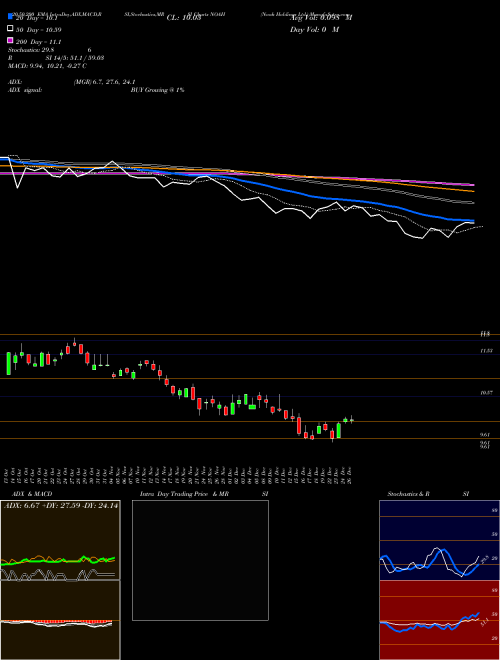Click the blue 20 Day legend swatch

pos(10,16)
